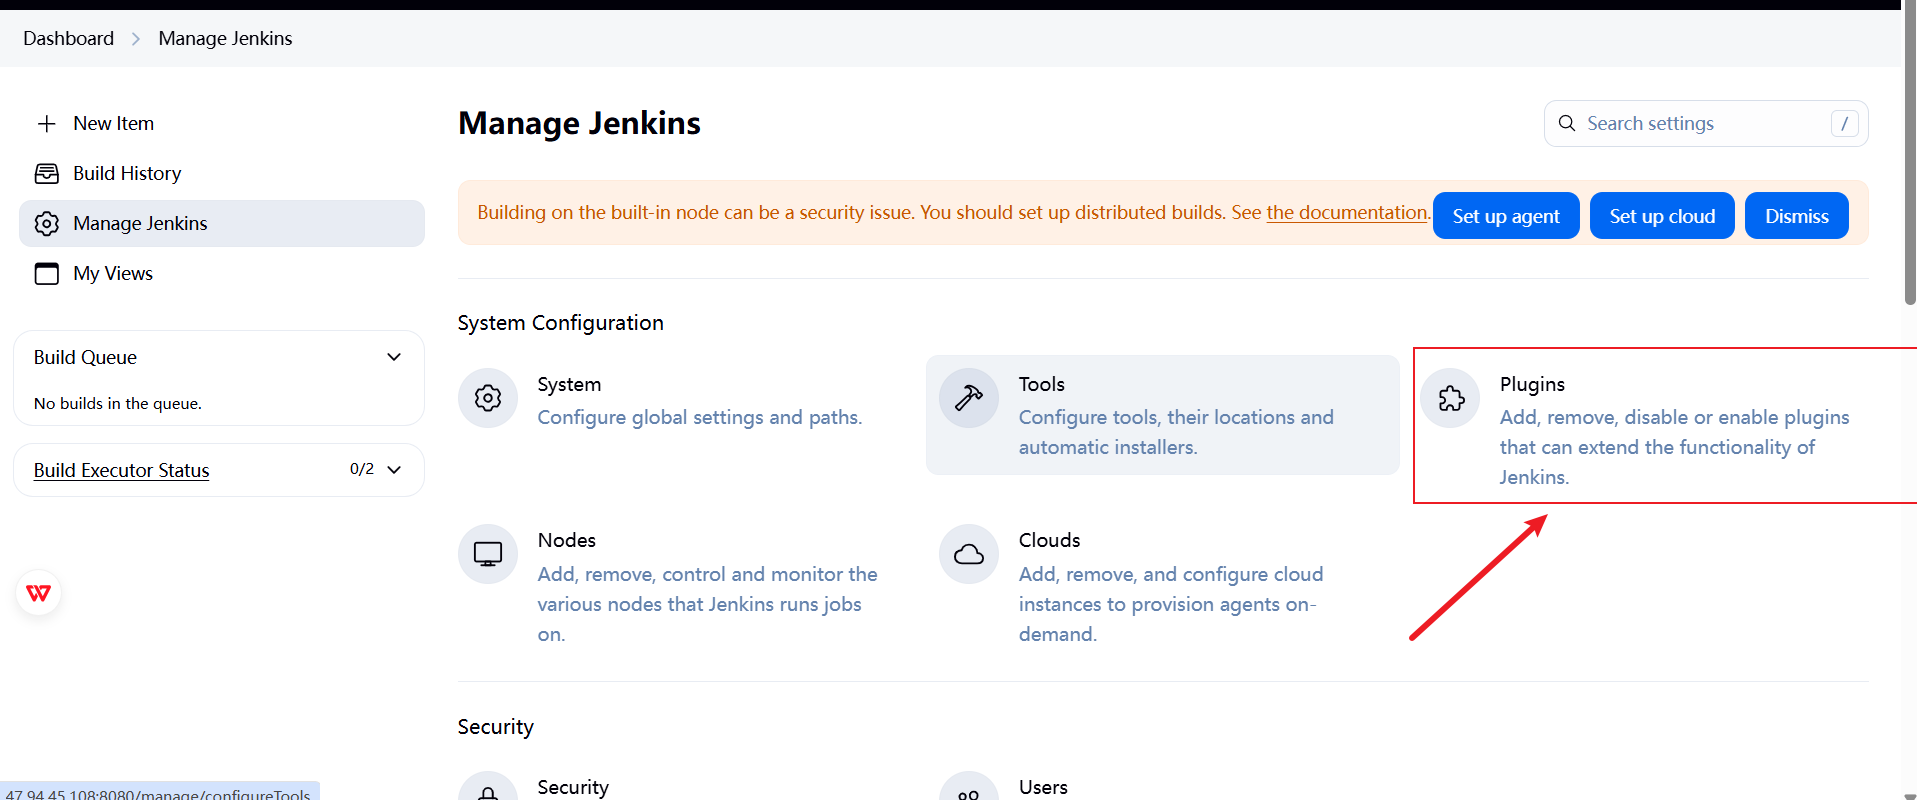This screenshot has width=1917, height=800.
Task: Click the Security section heading
Action: pyautogui.click(x=495, y=727)
